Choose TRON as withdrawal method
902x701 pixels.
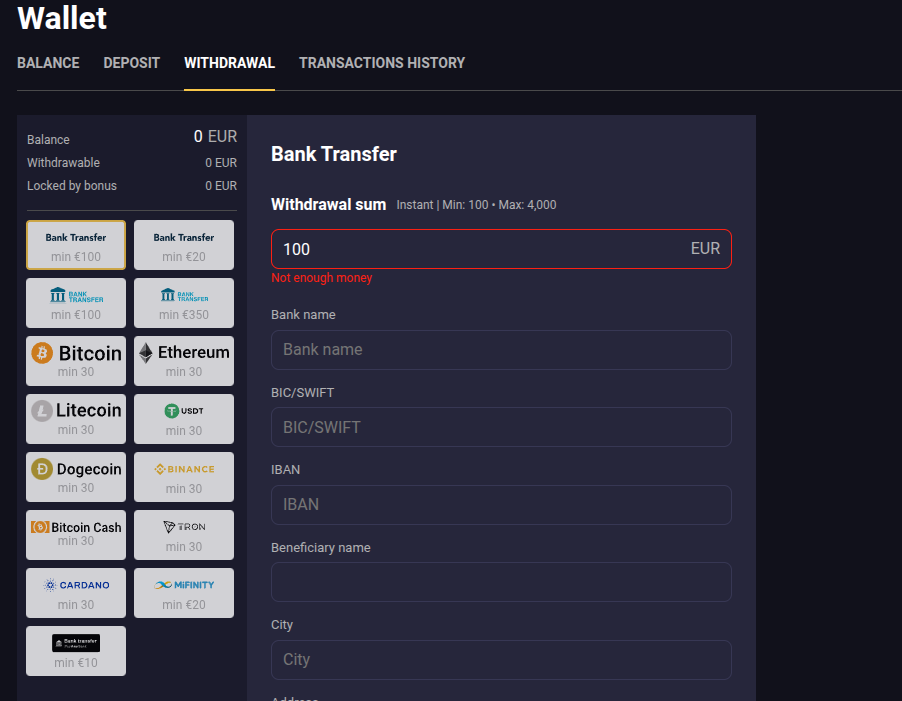point(184,535)
